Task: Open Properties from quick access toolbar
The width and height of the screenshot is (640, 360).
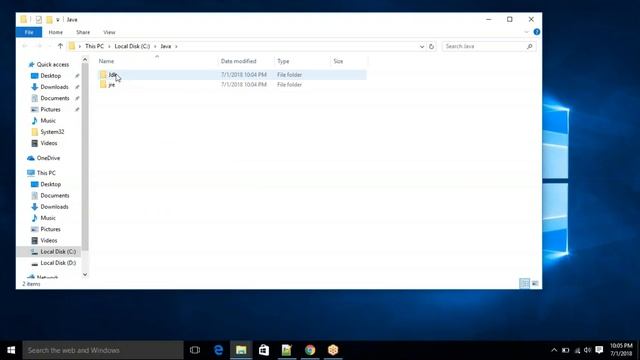Action: click(39, 19)
